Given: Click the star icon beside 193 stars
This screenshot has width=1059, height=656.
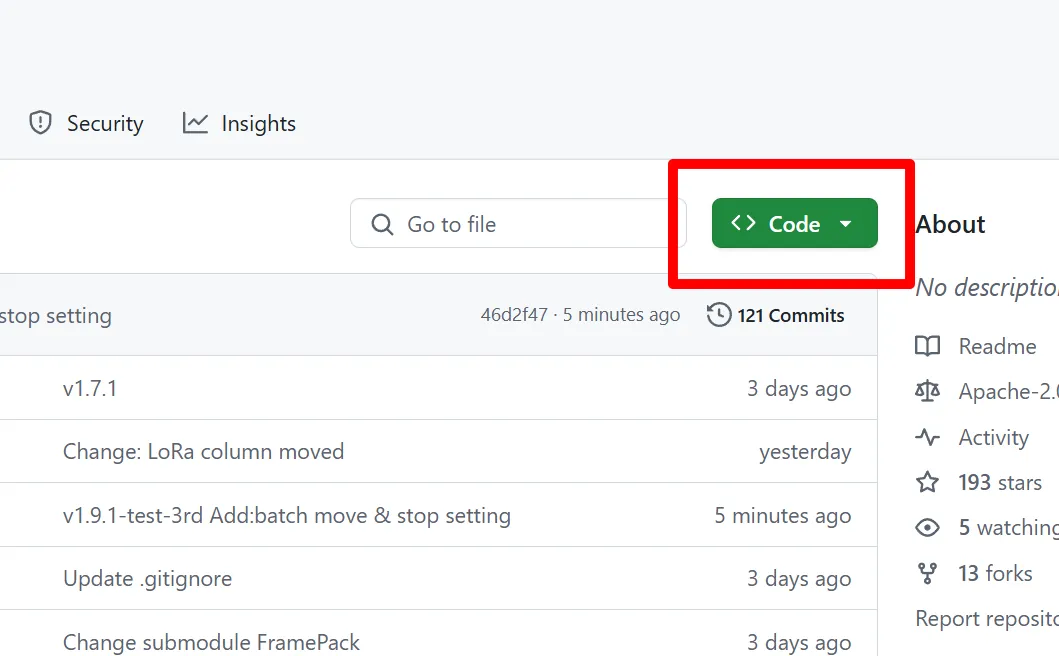Looking at the screenshot, I should pyautogui.click(x=927, y=482).
